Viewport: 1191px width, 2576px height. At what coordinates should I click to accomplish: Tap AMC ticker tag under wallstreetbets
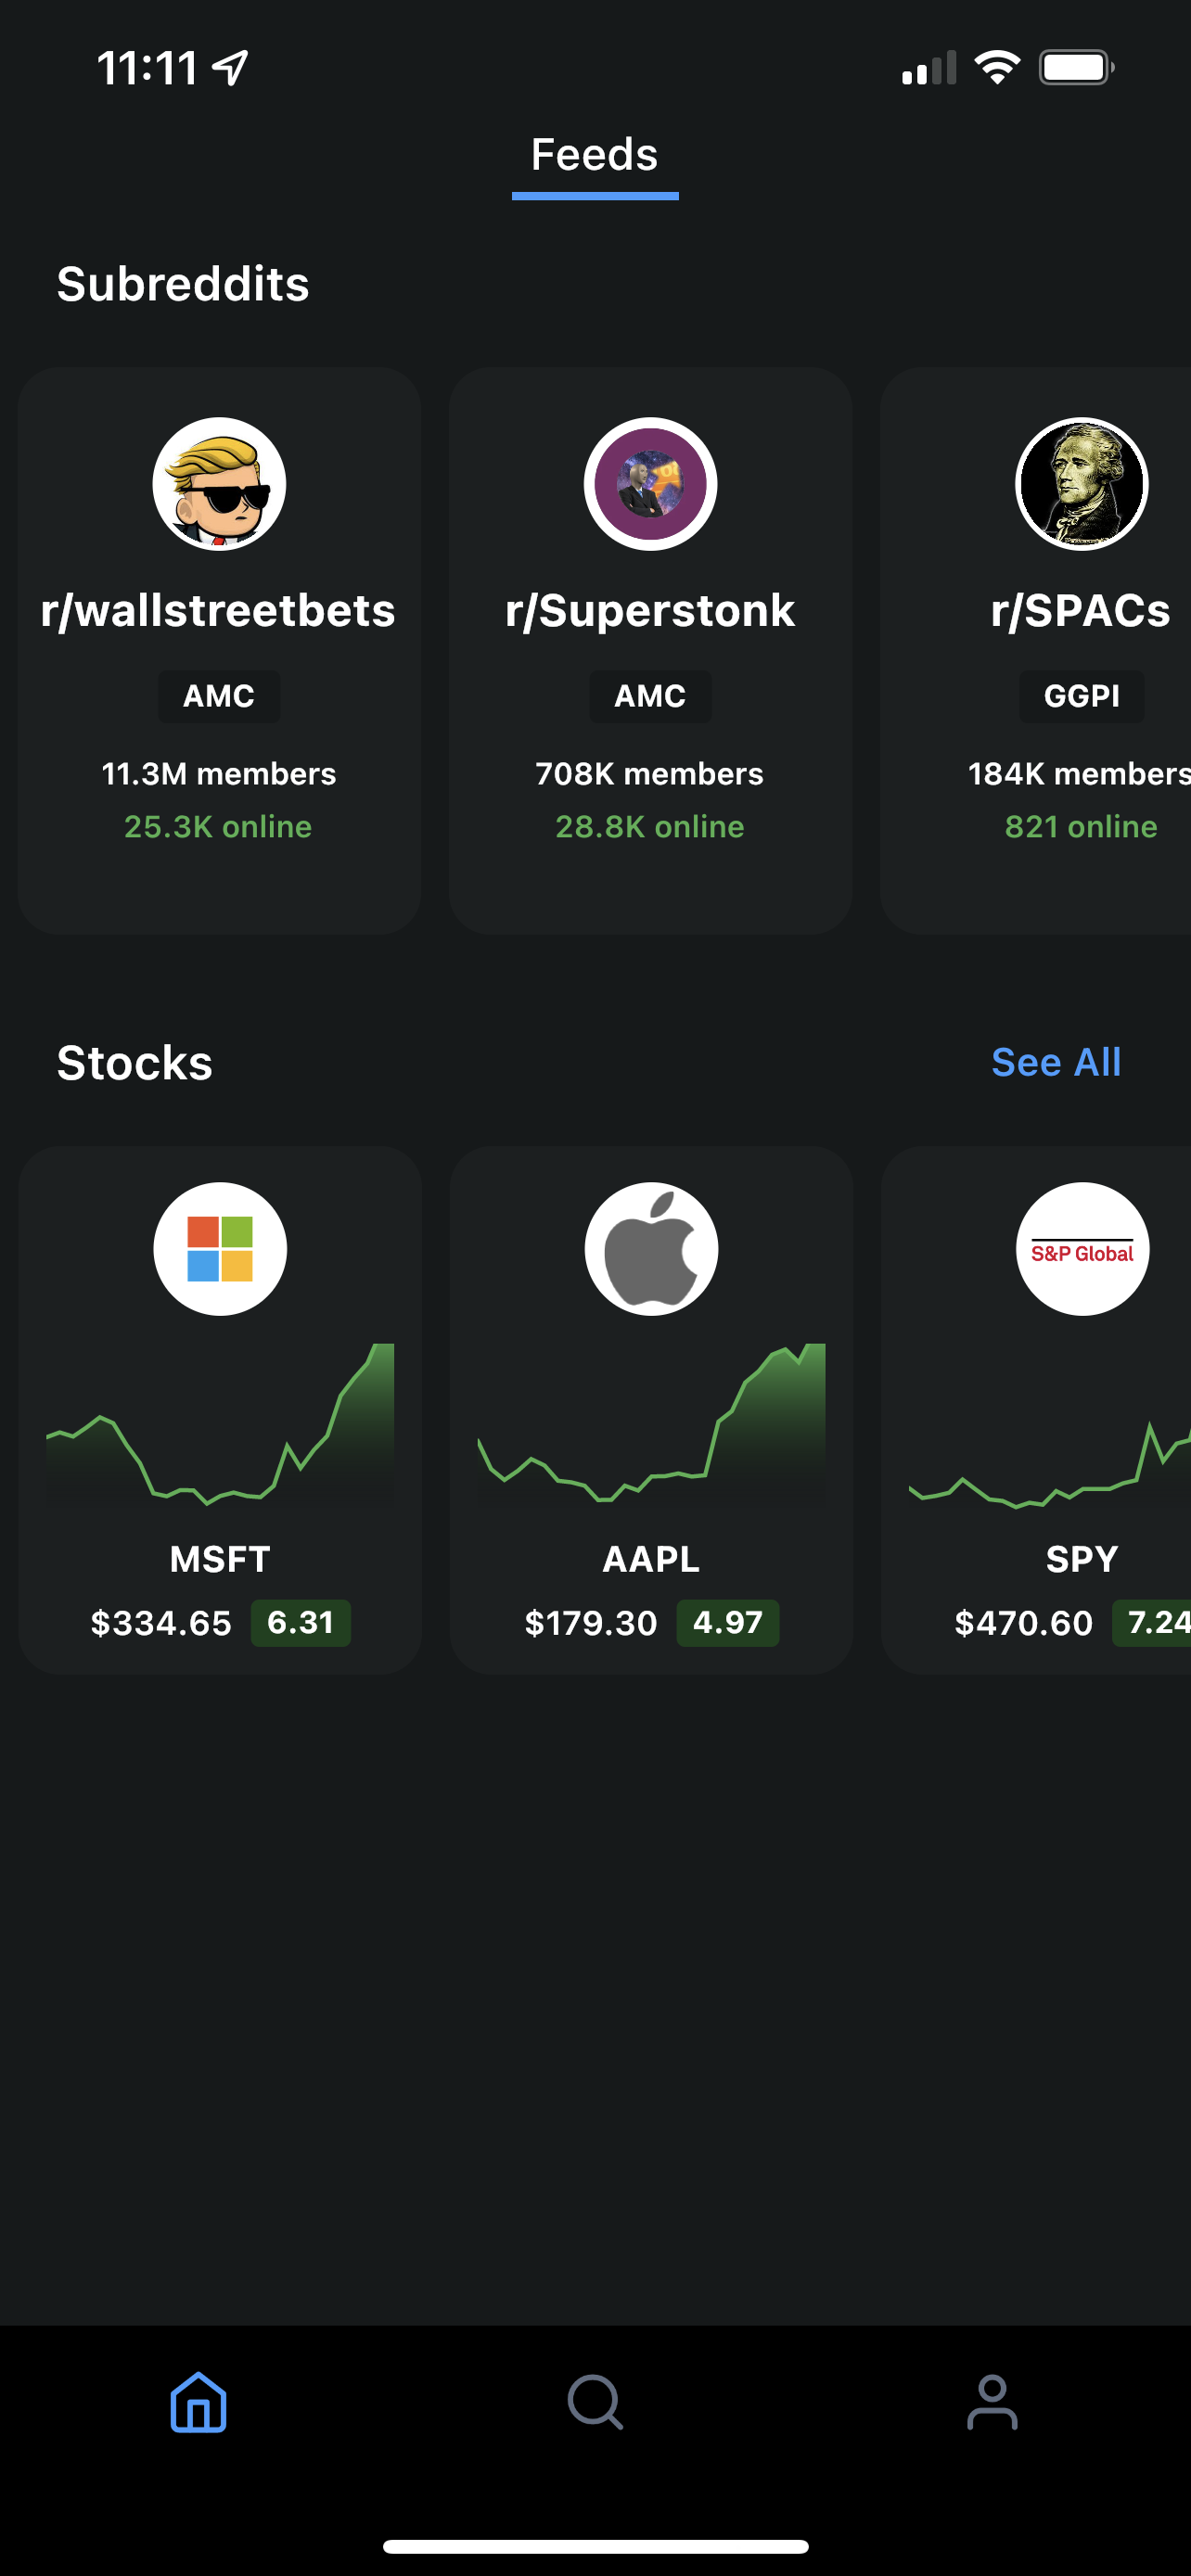click(x=219, y=696)
